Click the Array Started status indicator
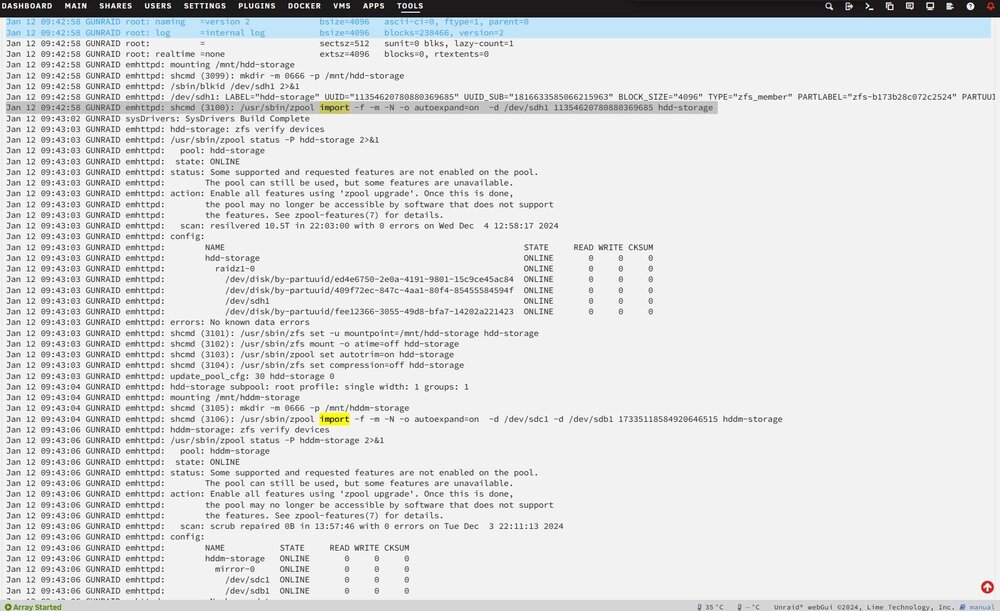 [33, 607]
